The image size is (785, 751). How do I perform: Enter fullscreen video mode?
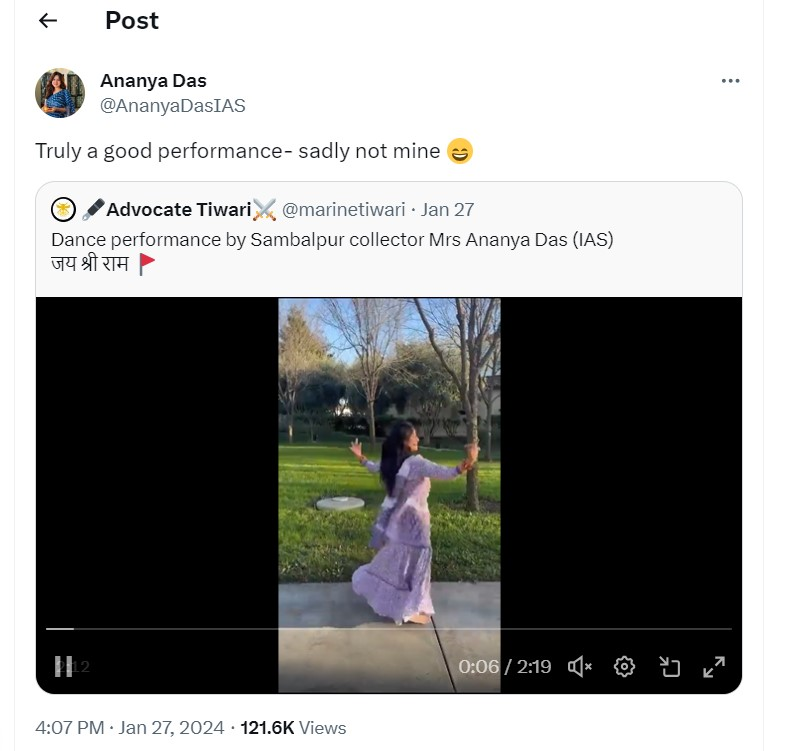(x=714, y=666)
